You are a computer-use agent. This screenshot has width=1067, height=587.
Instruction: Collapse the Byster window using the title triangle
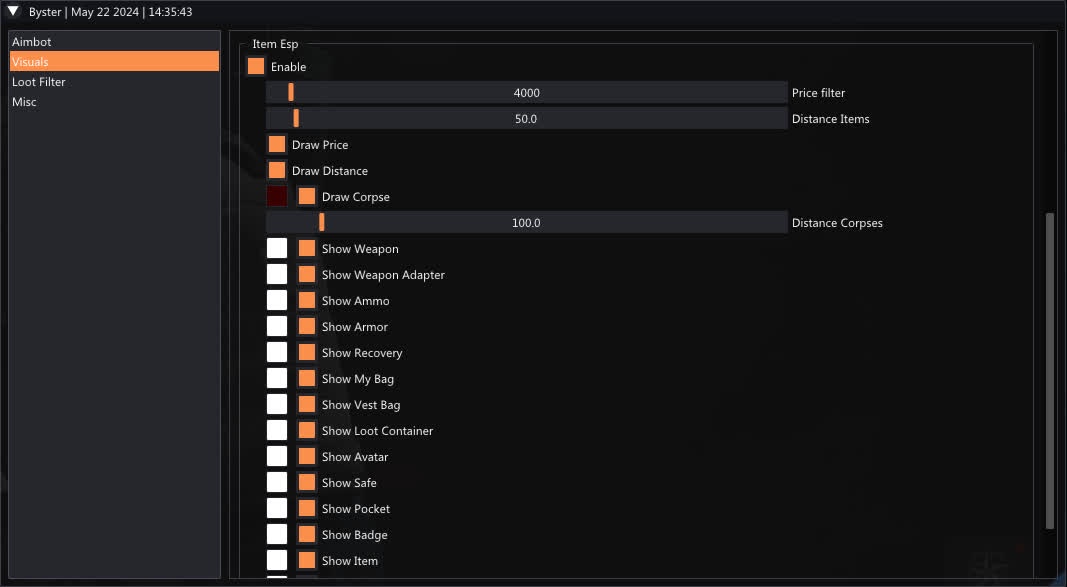pyautogui.click(x=14, y=12)
